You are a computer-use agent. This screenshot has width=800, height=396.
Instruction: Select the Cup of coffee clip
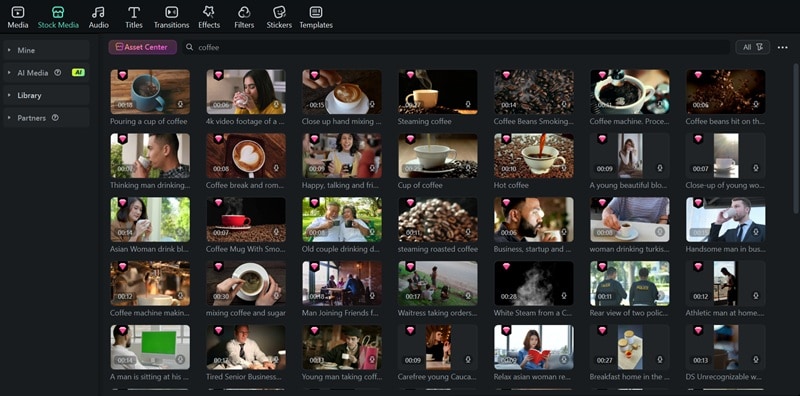point(438,156)
